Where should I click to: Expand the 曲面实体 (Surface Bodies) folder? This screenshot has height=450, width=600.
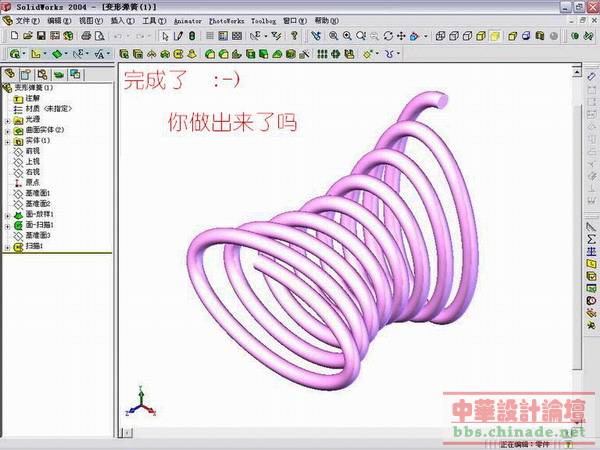7,130
